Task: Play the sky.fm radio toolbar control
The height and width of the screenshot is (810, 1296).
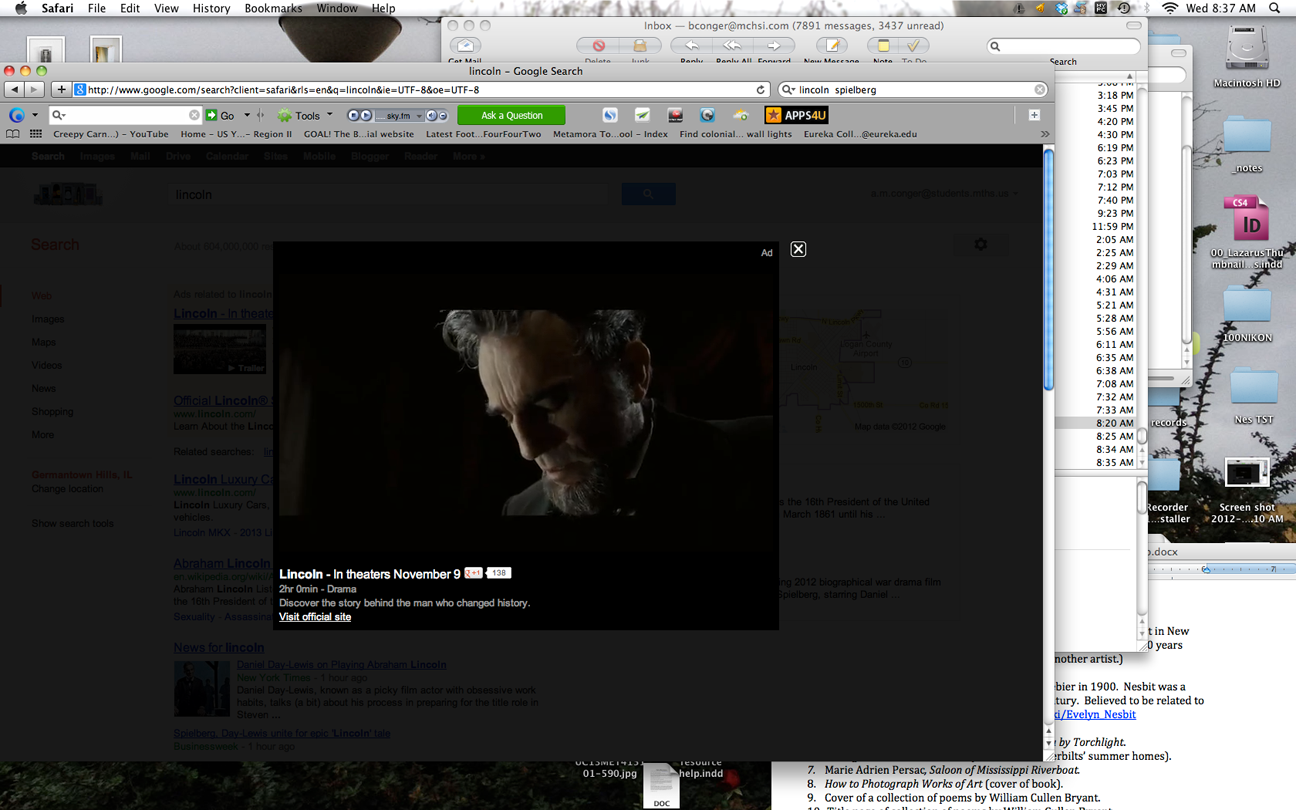Action: 366,115
